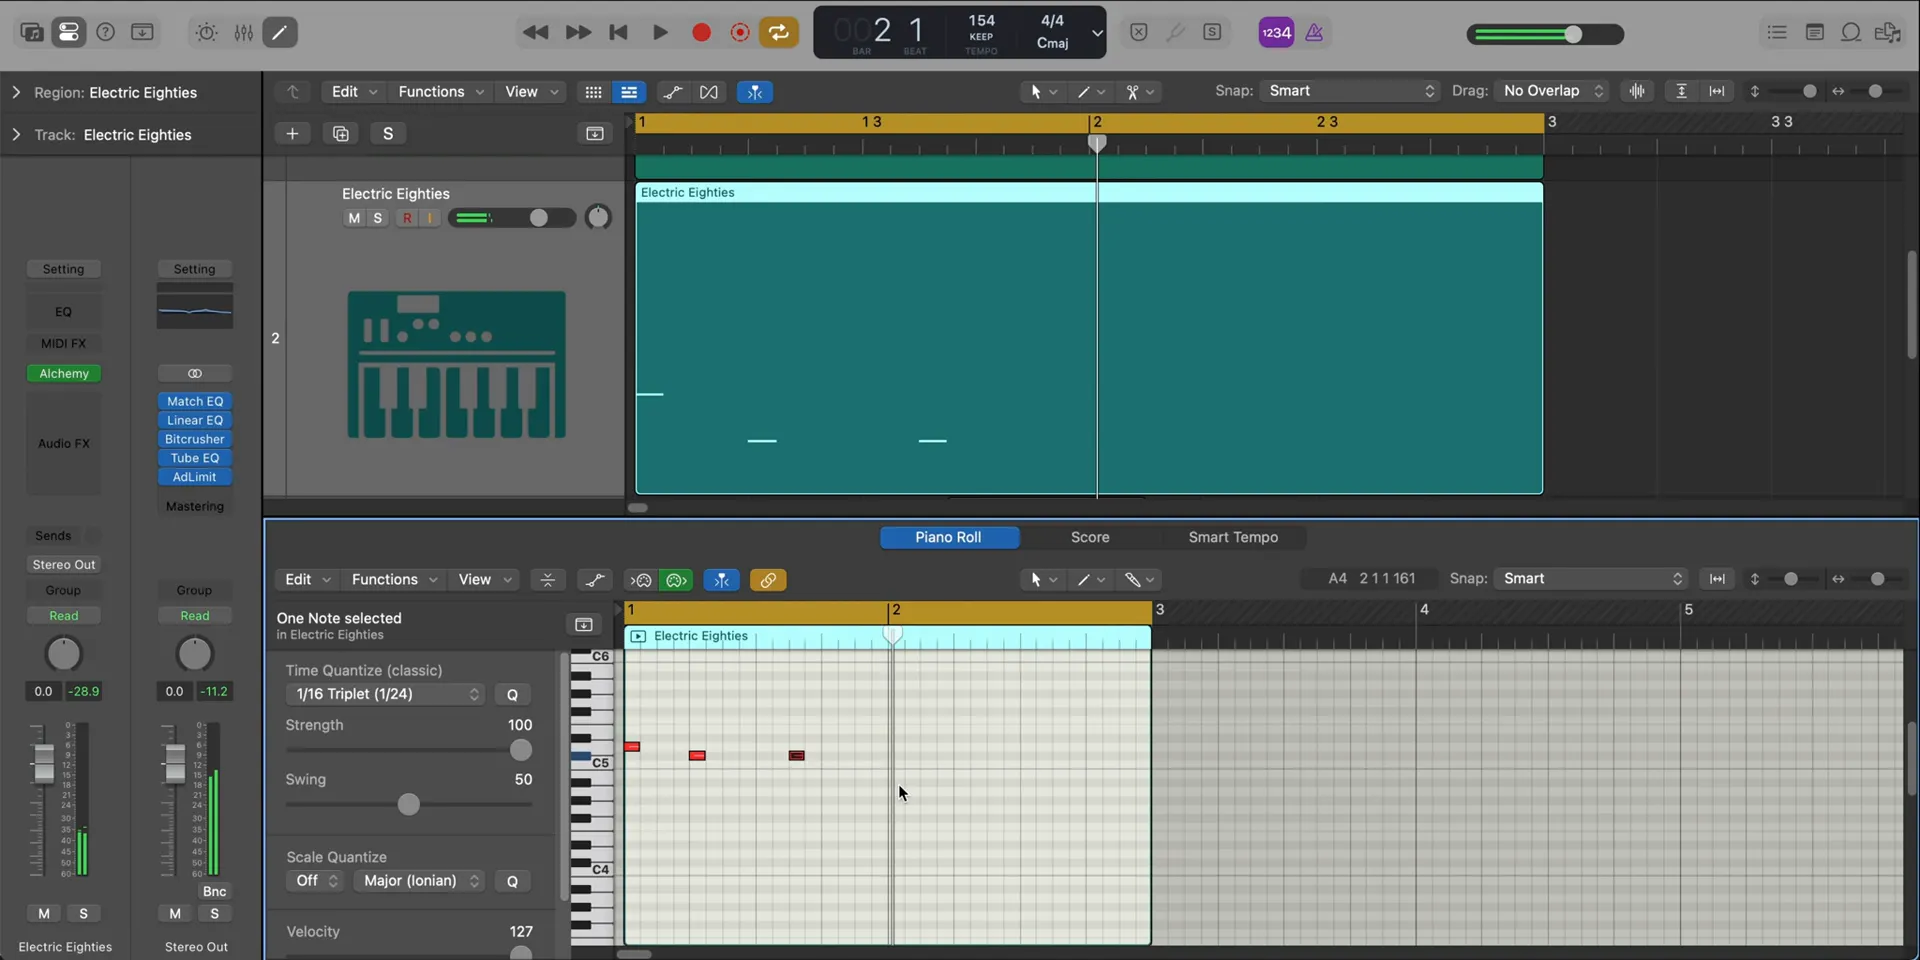The width and height of the screenshot is (1920, 960).
Task: Switch to grid view icon in Tracks toolbar
Action: click(593, 92)
